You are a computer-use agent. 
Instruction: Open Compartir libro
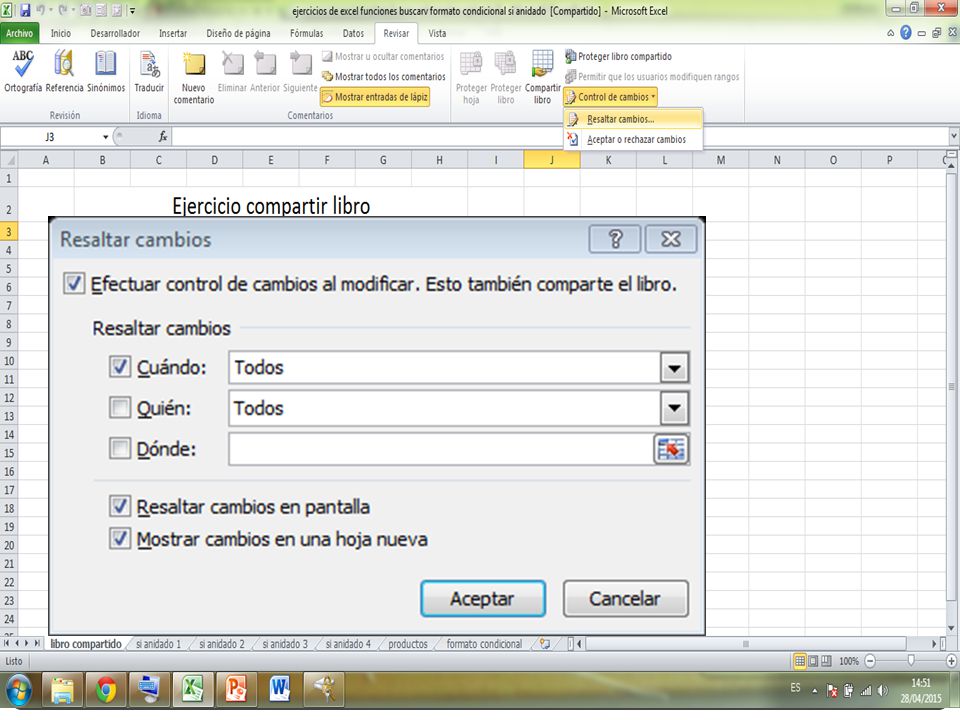[542, 77]
